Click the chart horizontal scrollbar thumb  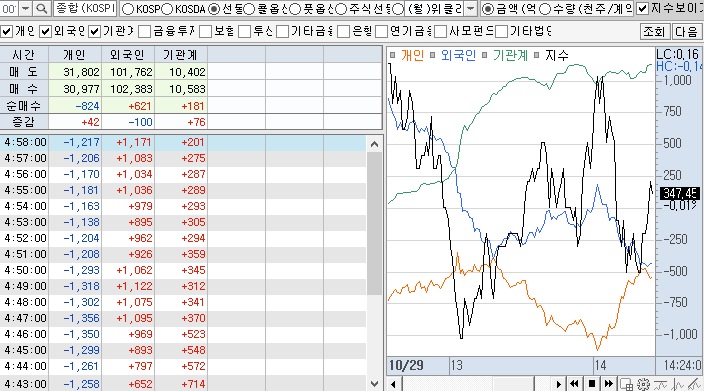pos(514,384)
